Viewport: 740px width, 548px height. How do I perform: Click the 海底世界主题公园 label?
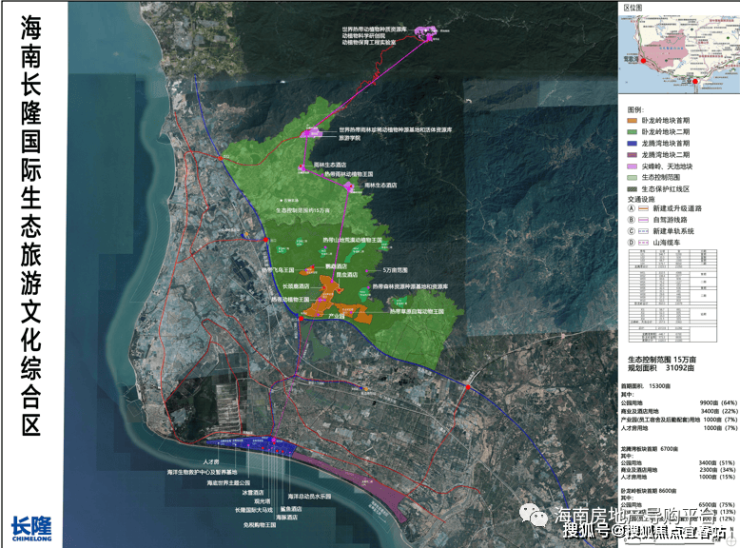pos(228,483)
